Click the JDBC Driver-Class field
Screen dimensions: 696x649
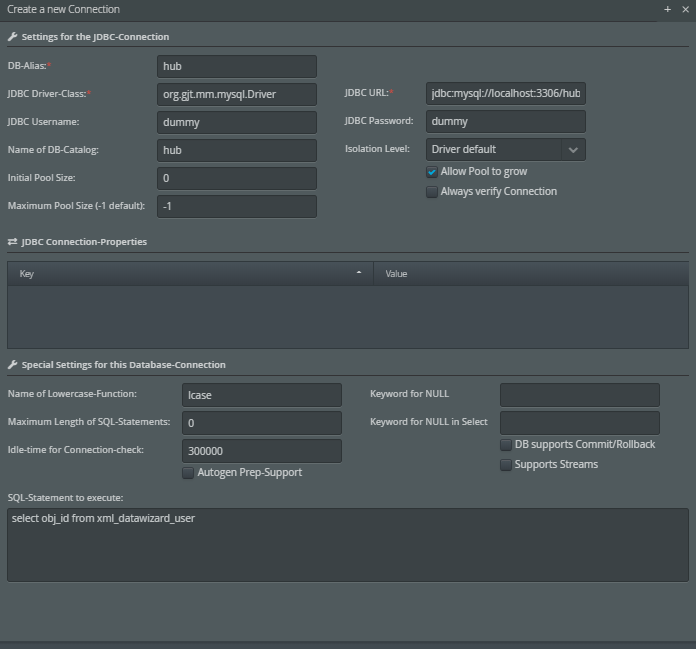tap(237, 95)
